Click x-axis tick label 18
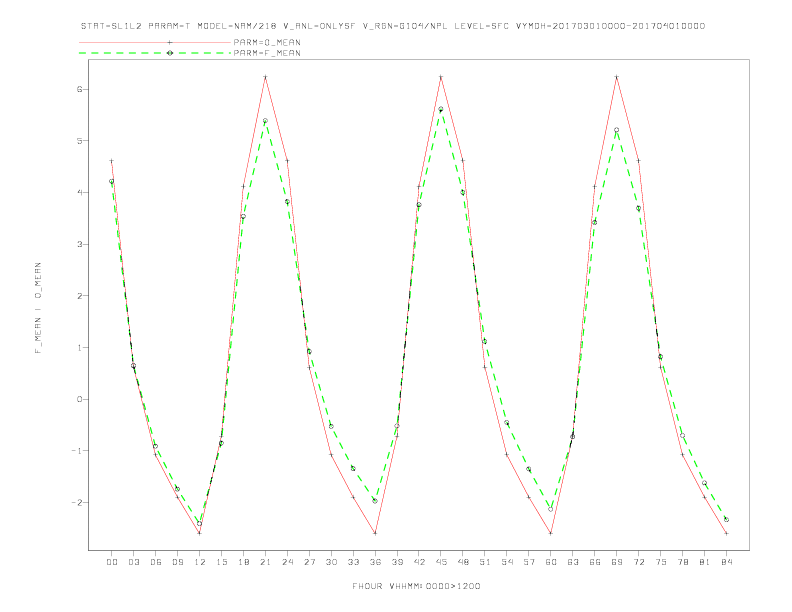This screenshot has width=792, height=612. point(243,562)
